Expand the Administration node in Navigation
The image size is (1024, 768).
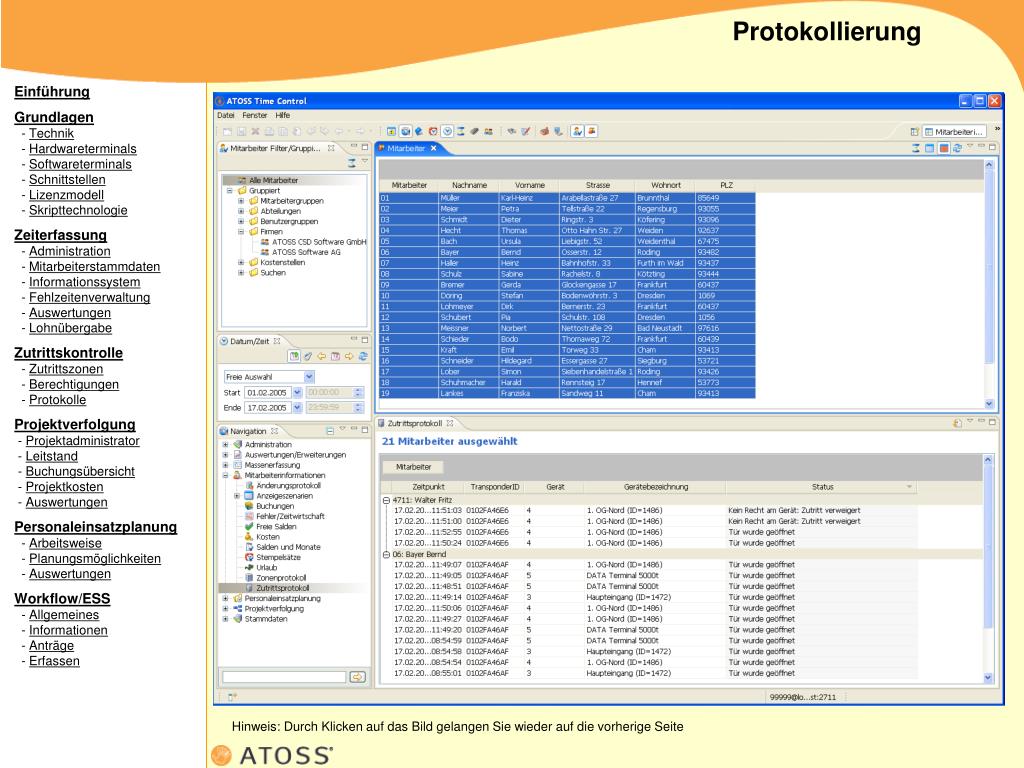click(x=225, y=445)
